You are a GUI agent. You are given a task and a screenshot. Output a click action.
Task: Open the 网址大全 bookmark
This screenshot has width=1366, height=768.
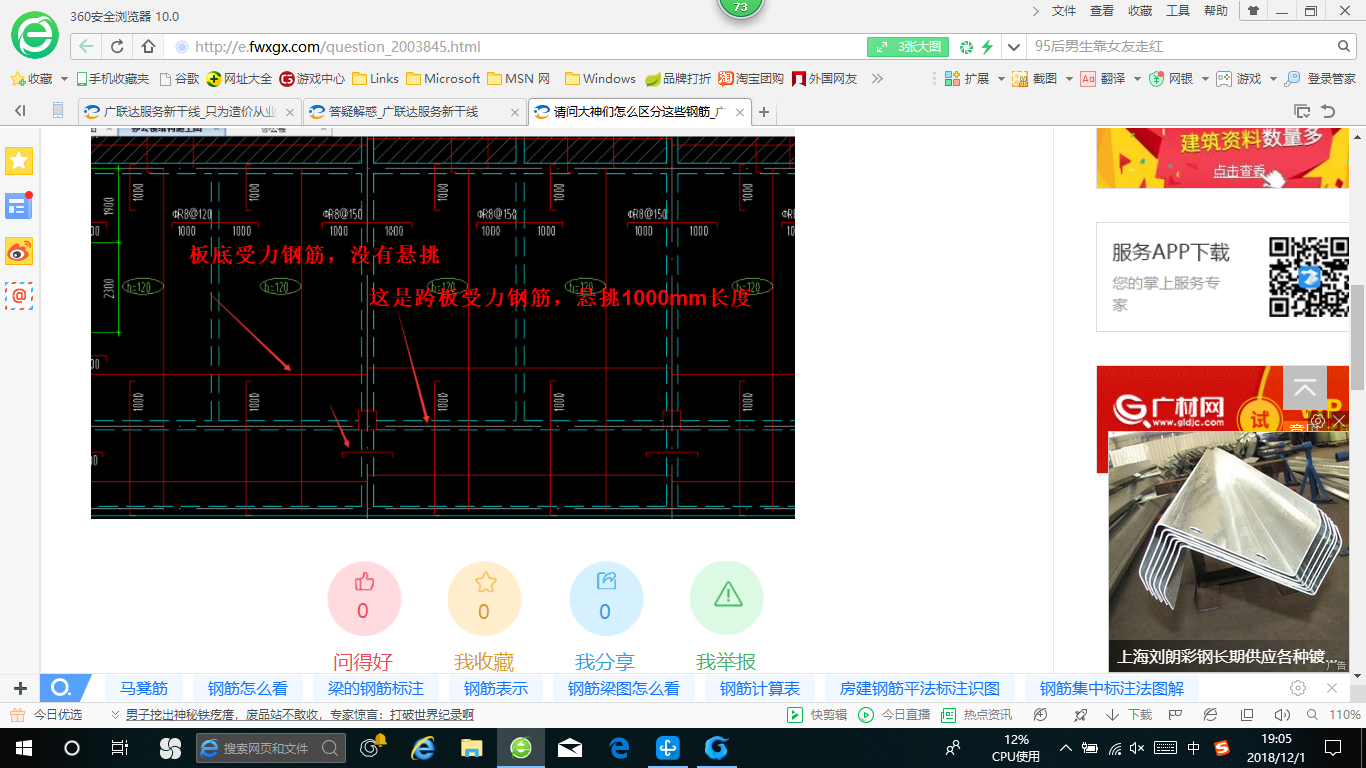[239, 78]
